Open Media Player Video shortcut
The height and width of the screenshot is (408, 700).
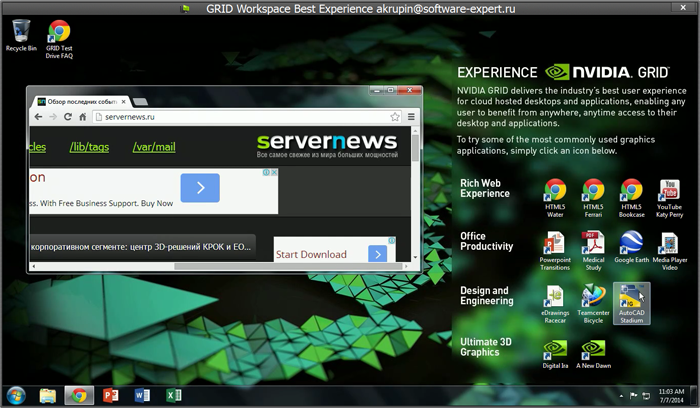pos(669,251)
